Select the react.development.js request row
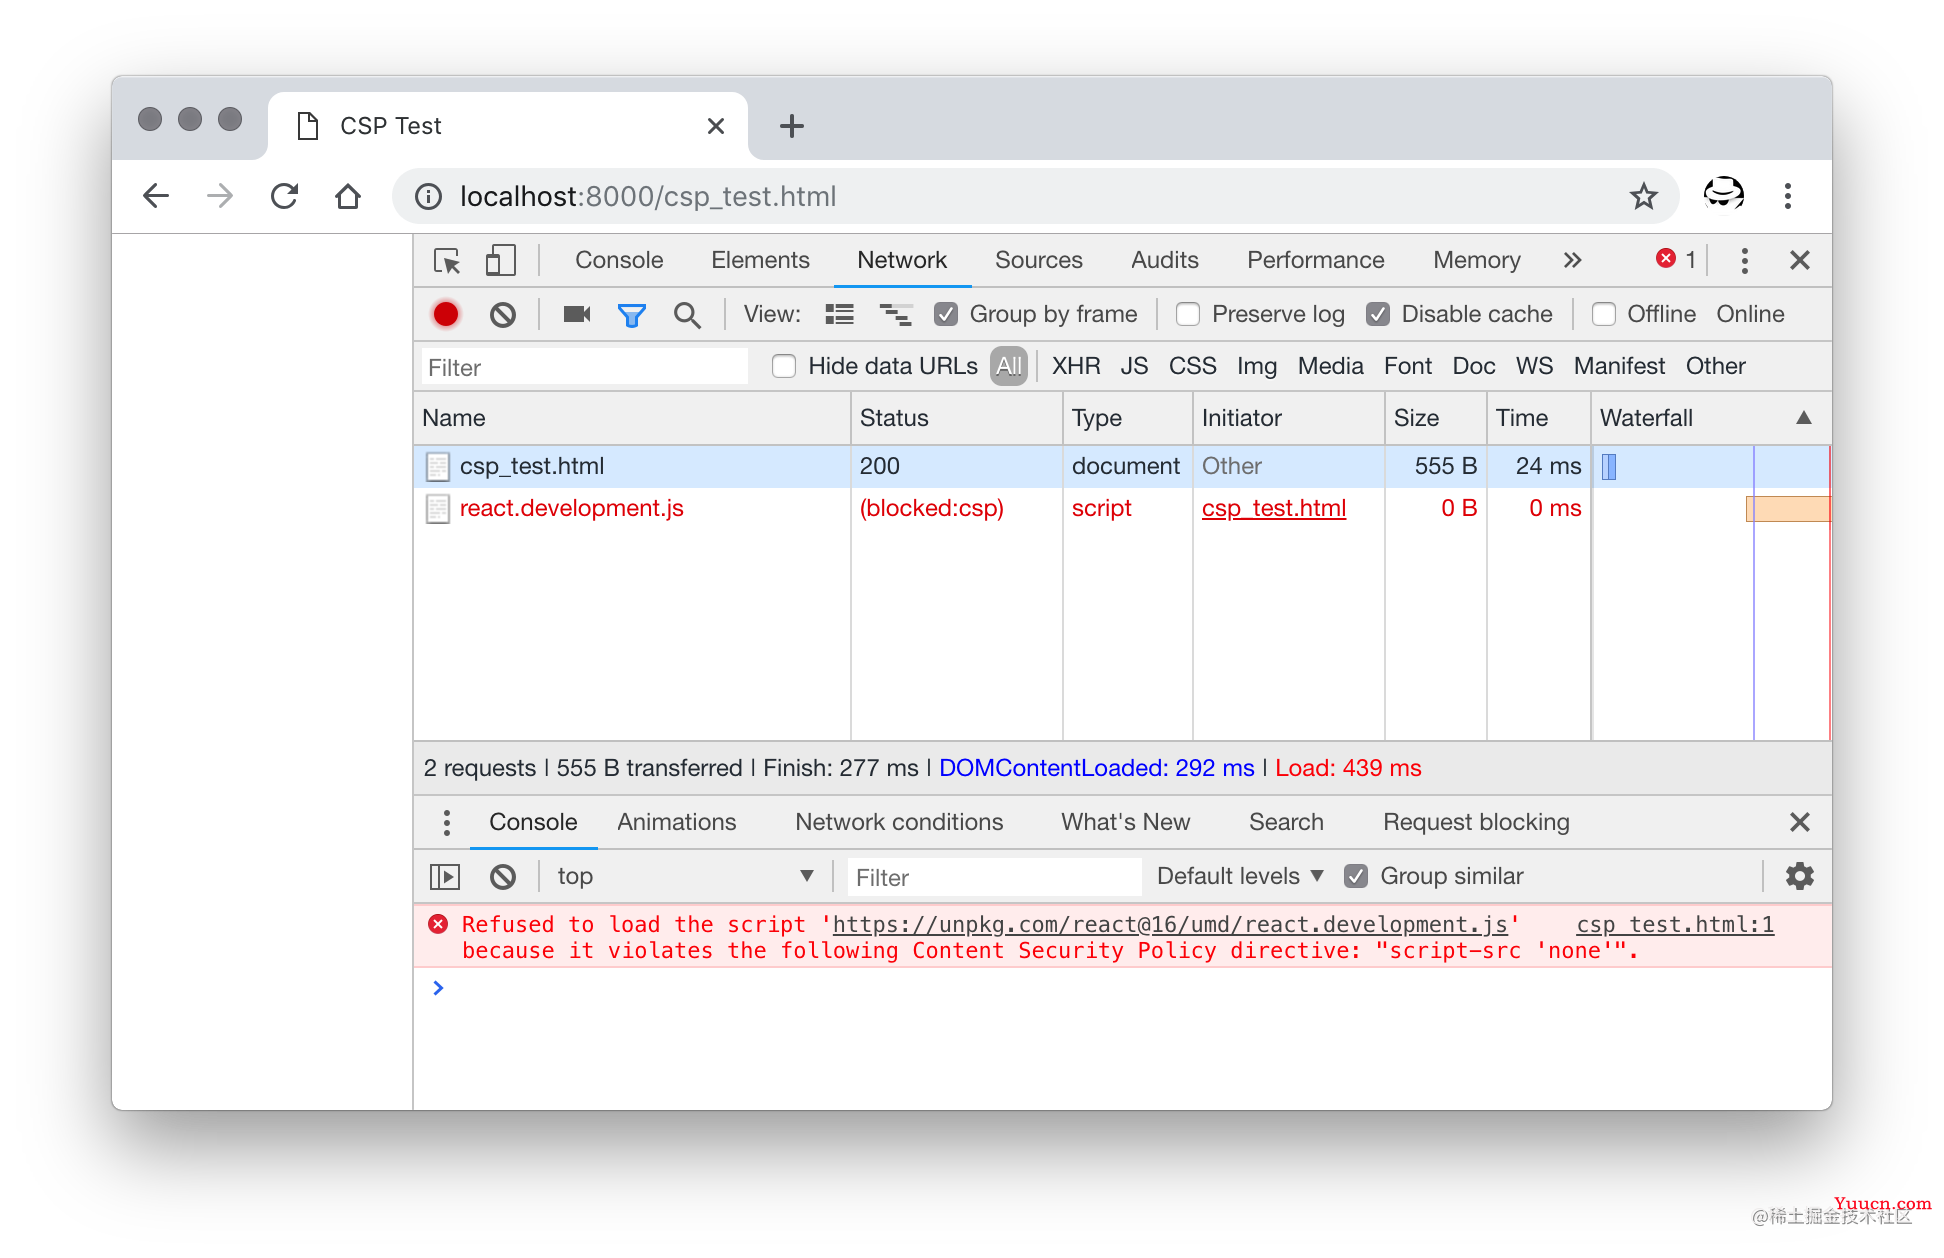 1121,508
